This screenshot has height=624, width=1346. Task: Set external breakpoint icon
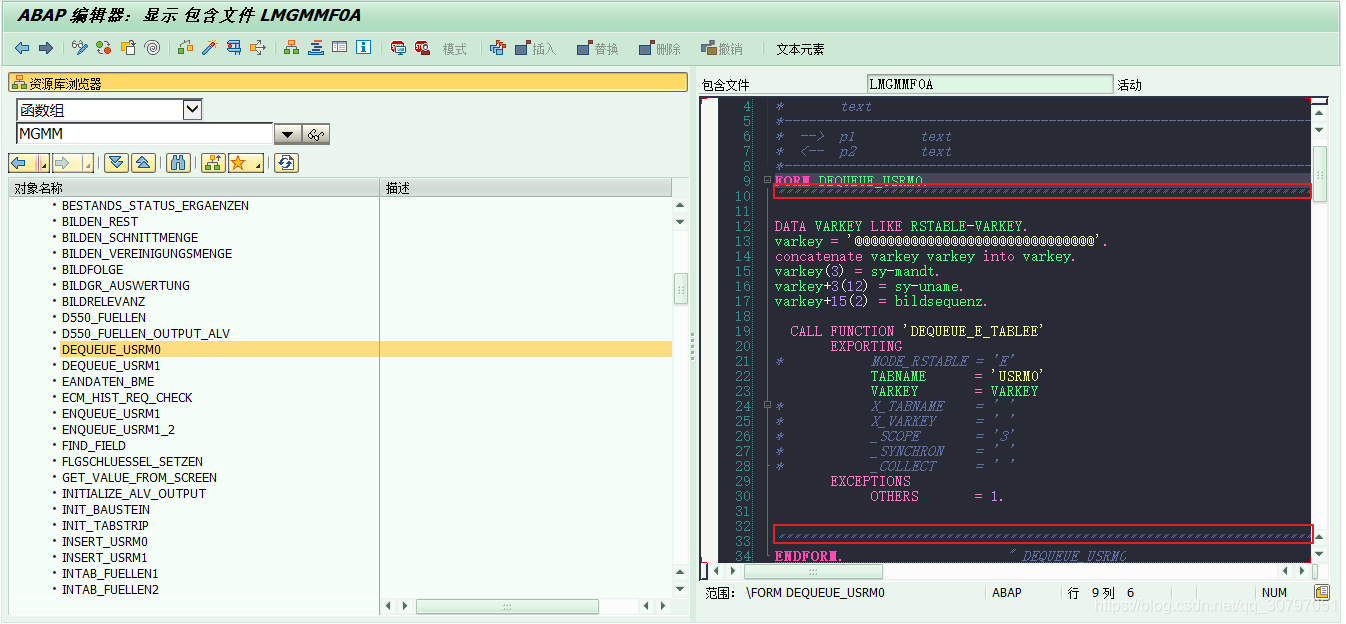(x=422, y=48)
